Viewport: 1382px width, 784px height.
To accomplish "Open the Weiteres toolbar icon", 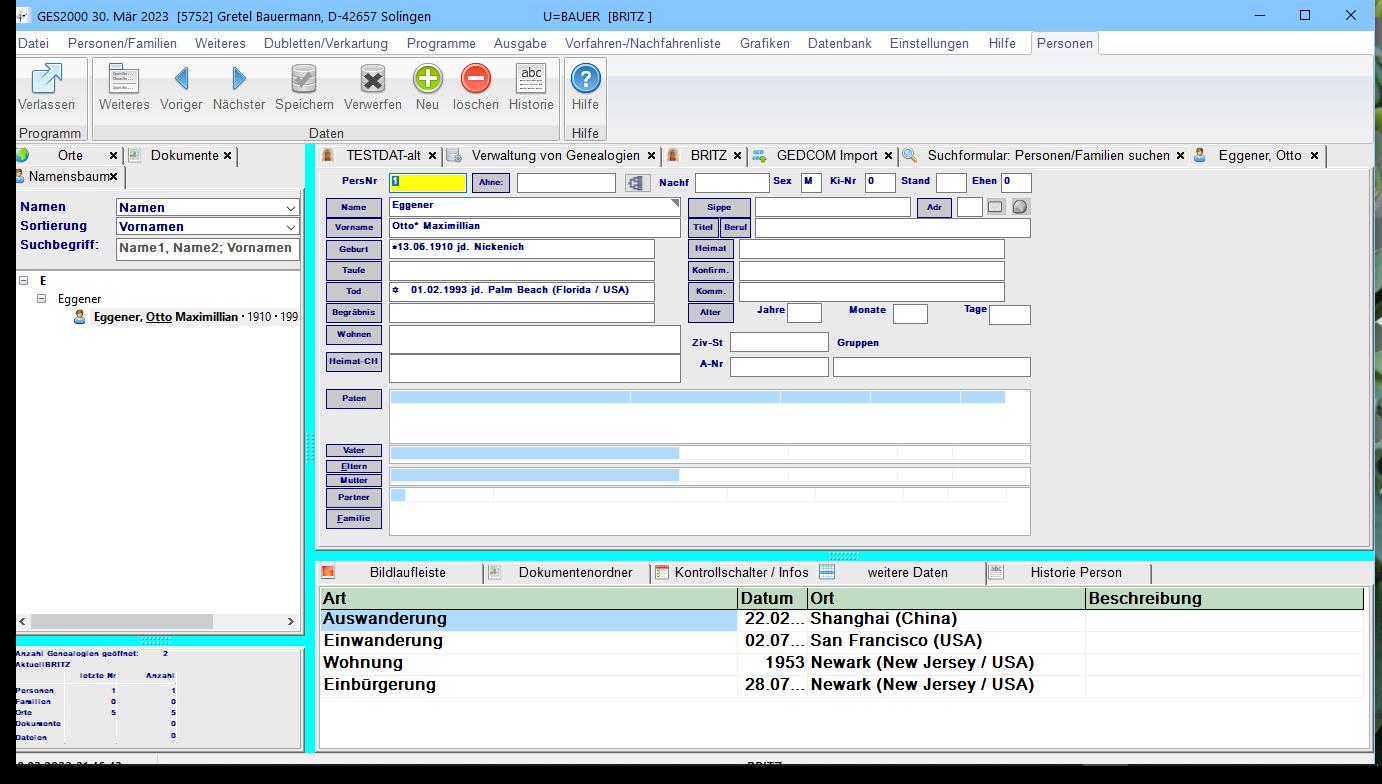I will click(124, 78).
